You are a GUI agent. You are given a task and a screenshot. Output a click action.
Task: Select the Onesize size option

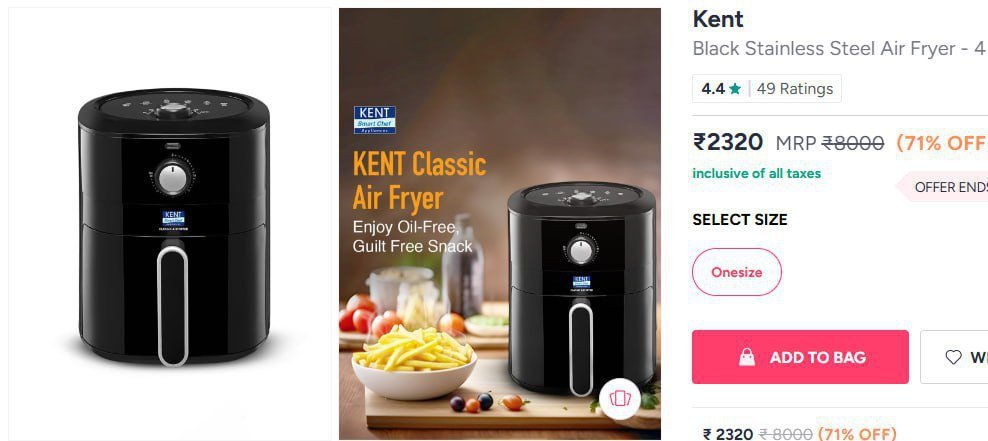pos(737,272)
